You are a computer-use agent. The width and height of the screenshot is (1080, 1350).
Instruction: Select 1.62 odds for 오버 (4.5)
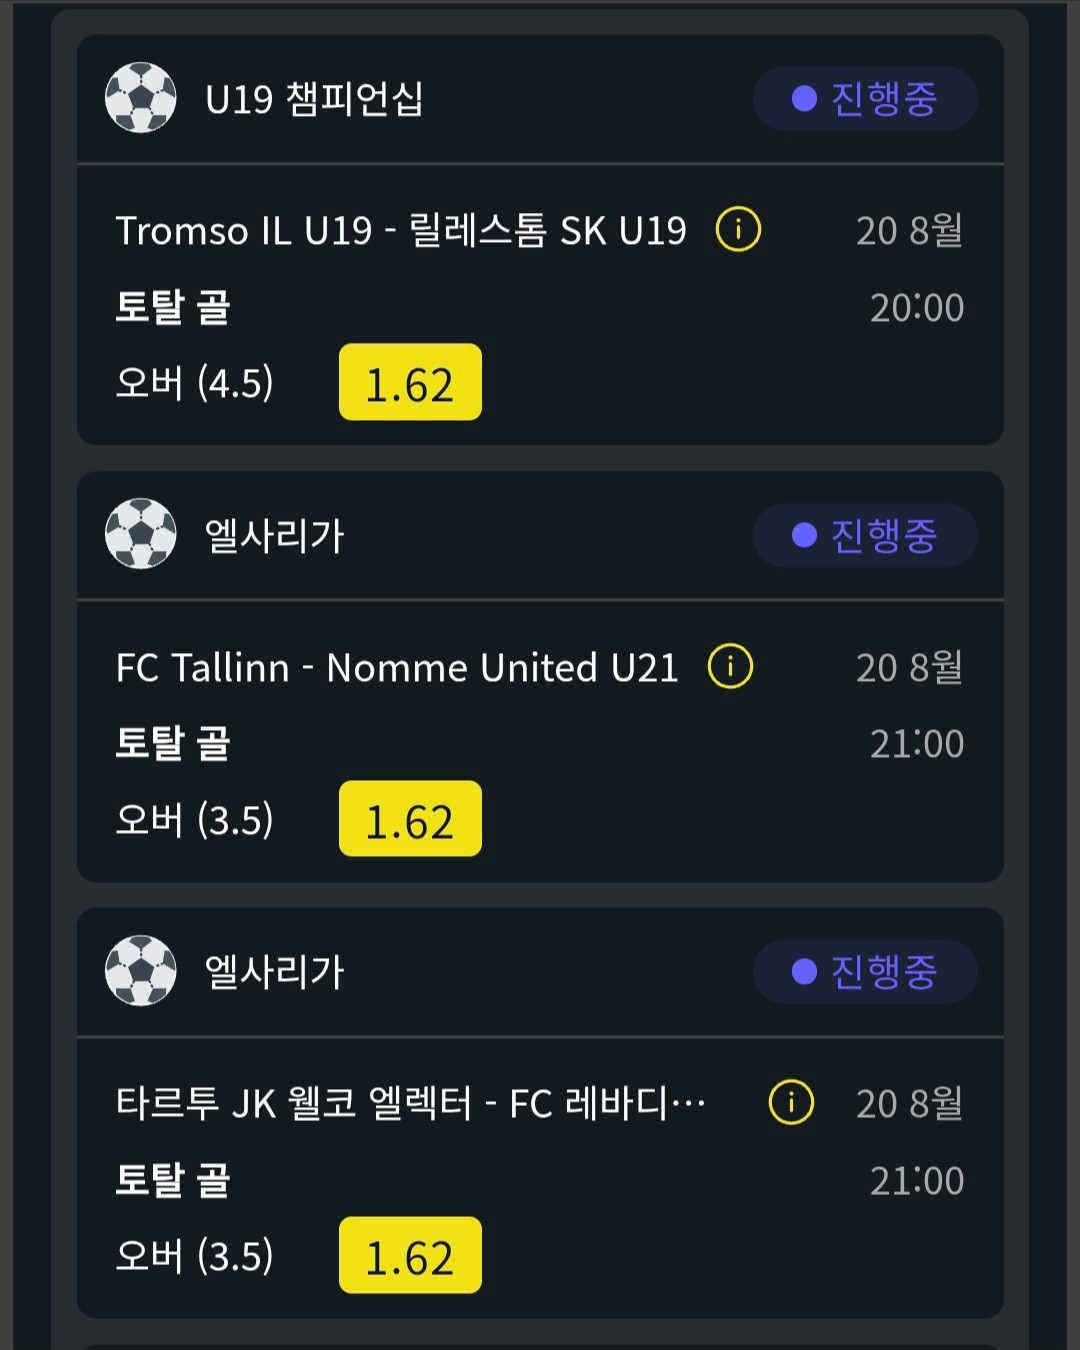click(410, 382)
